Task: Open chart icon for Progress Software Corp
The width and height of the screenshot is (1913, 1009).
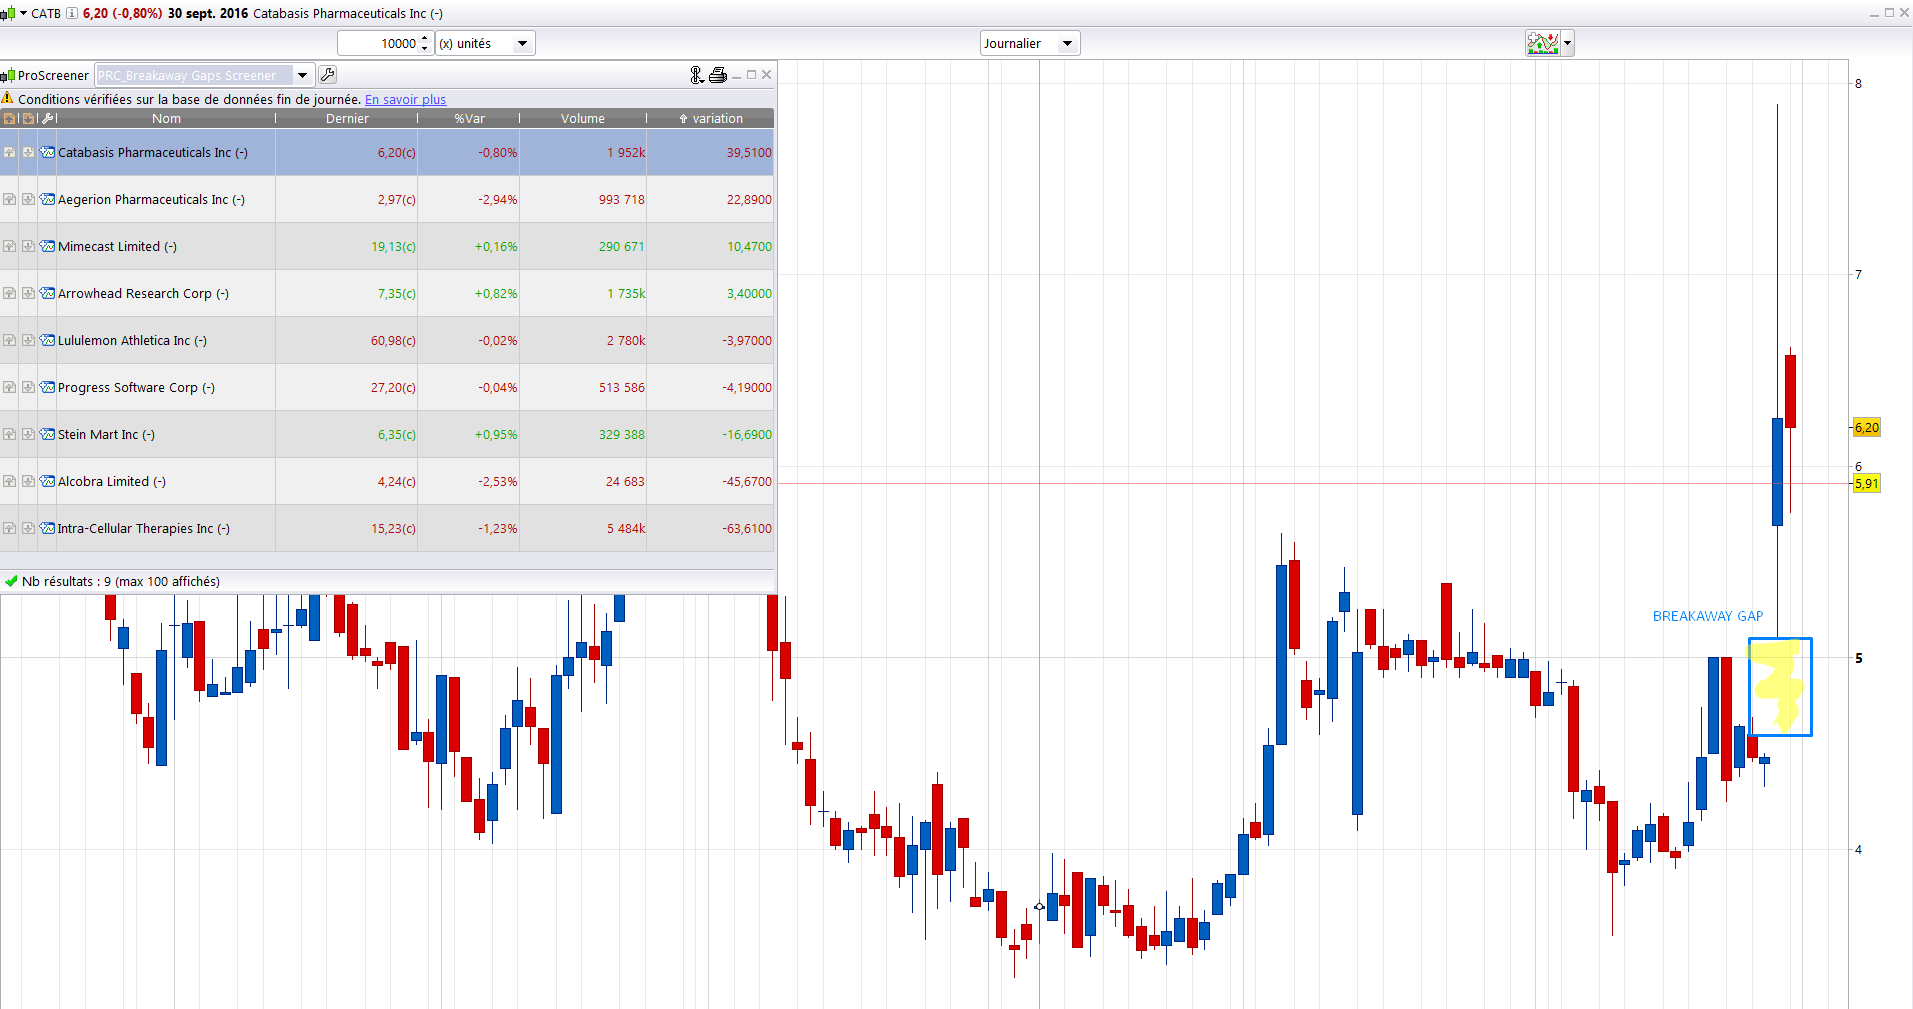Action: pyautogui.click(x=47, y=387)
